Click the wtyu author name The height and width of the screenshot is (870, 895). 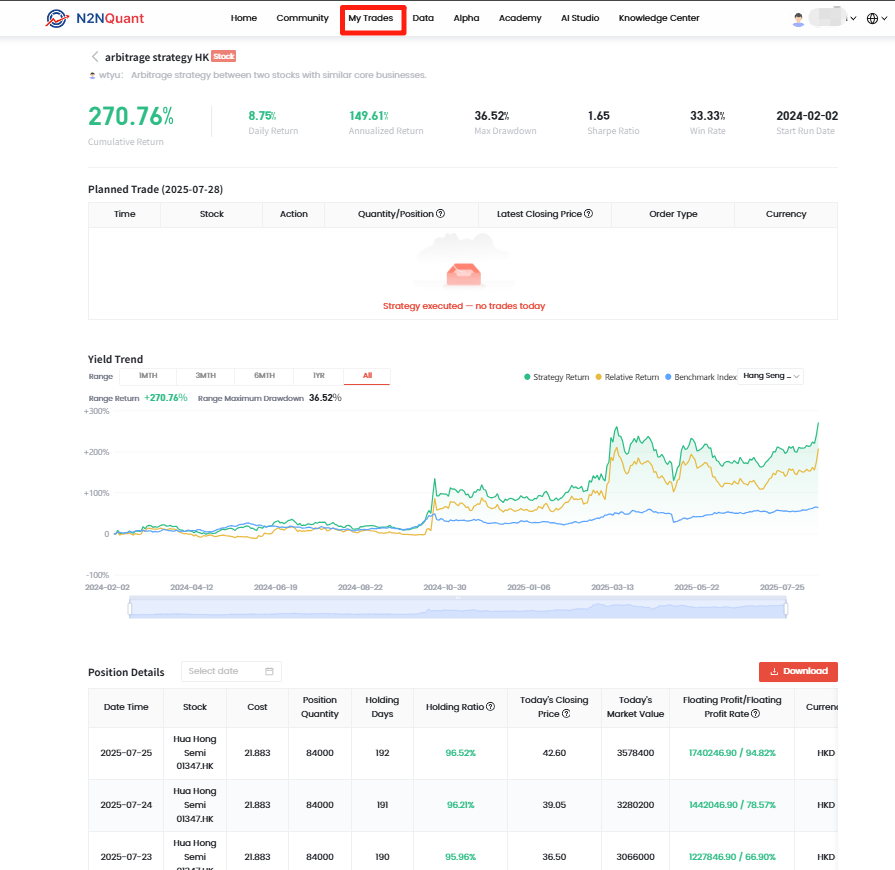[x=110, y=75]
